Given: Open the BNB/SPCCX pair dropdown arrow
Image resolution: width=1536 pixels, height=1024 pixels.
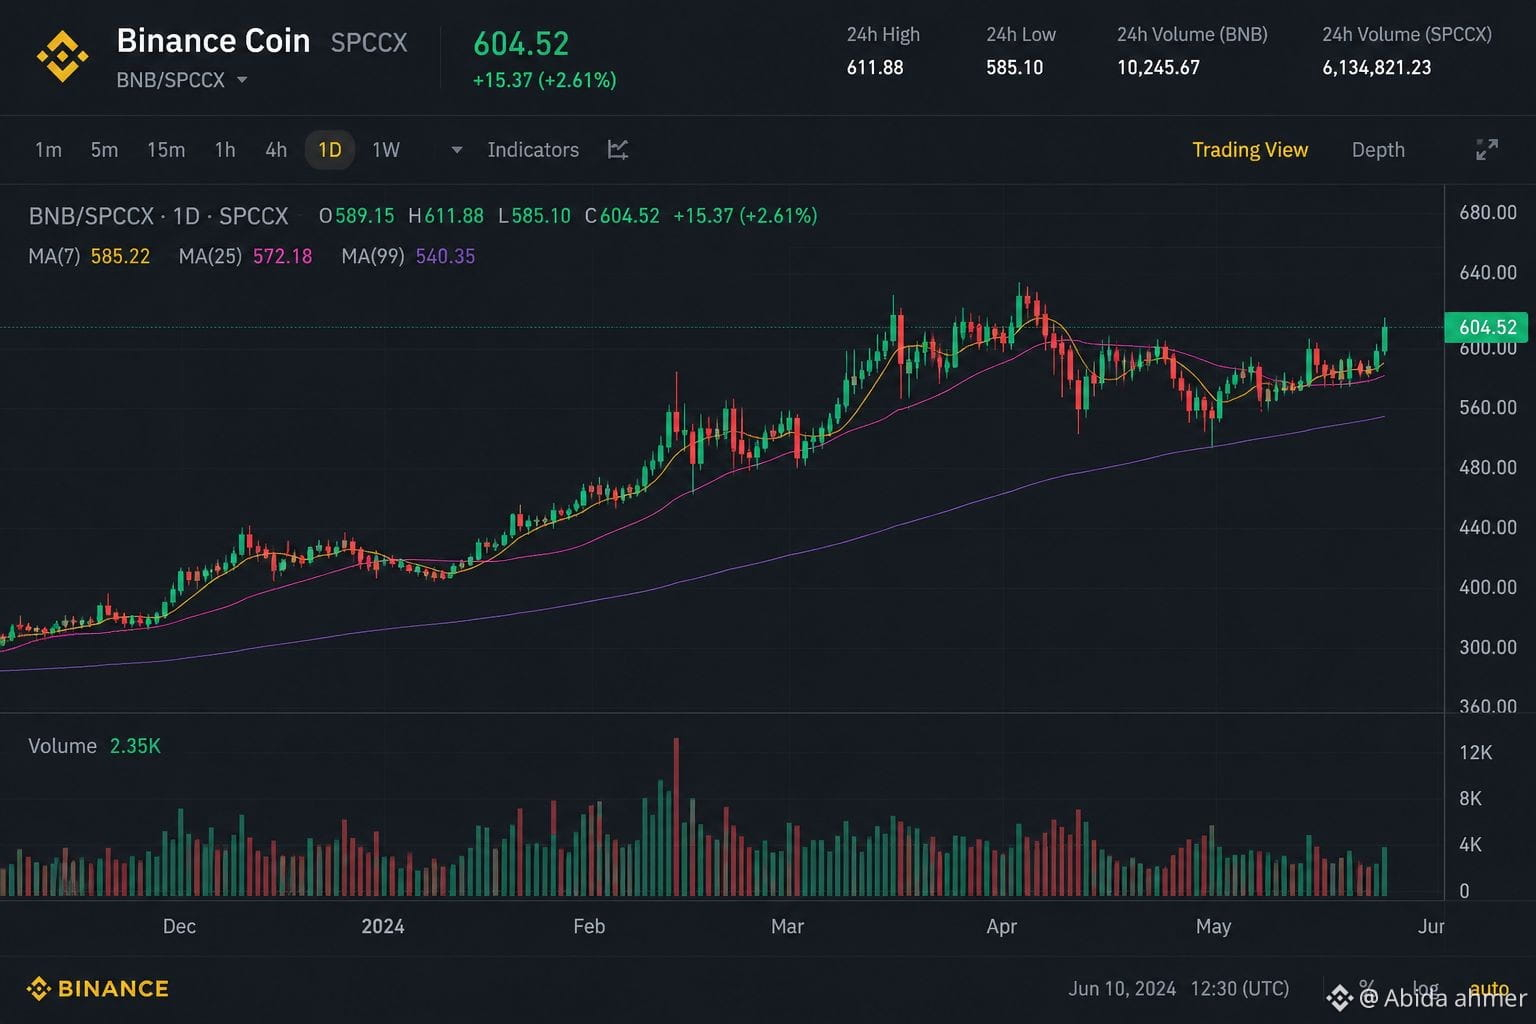Looking at the screenshot, I should click(x=242, y=80).
